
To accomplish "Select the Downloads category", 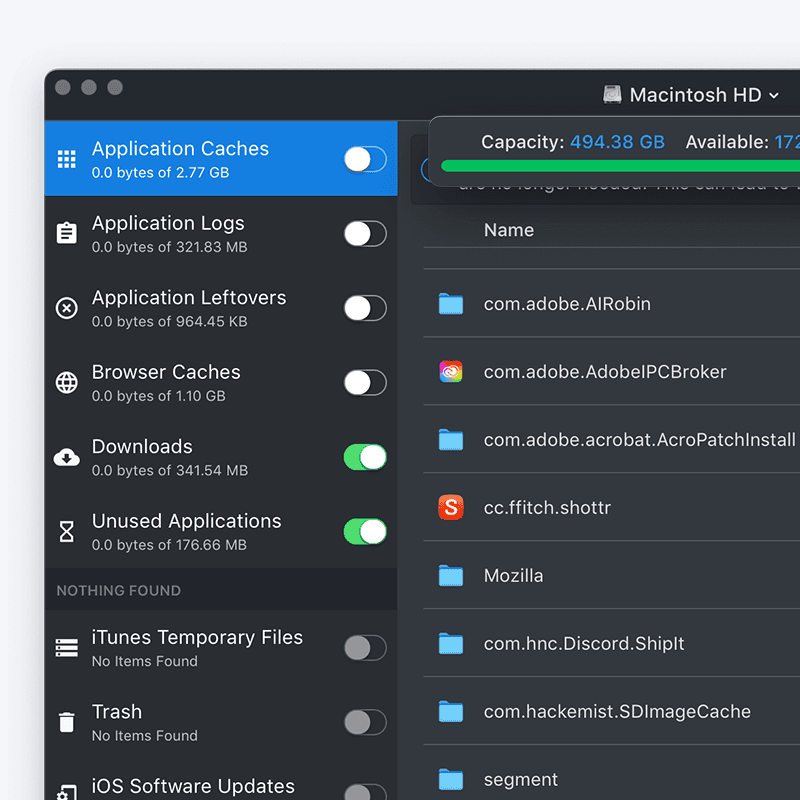I will coord(221,457).
